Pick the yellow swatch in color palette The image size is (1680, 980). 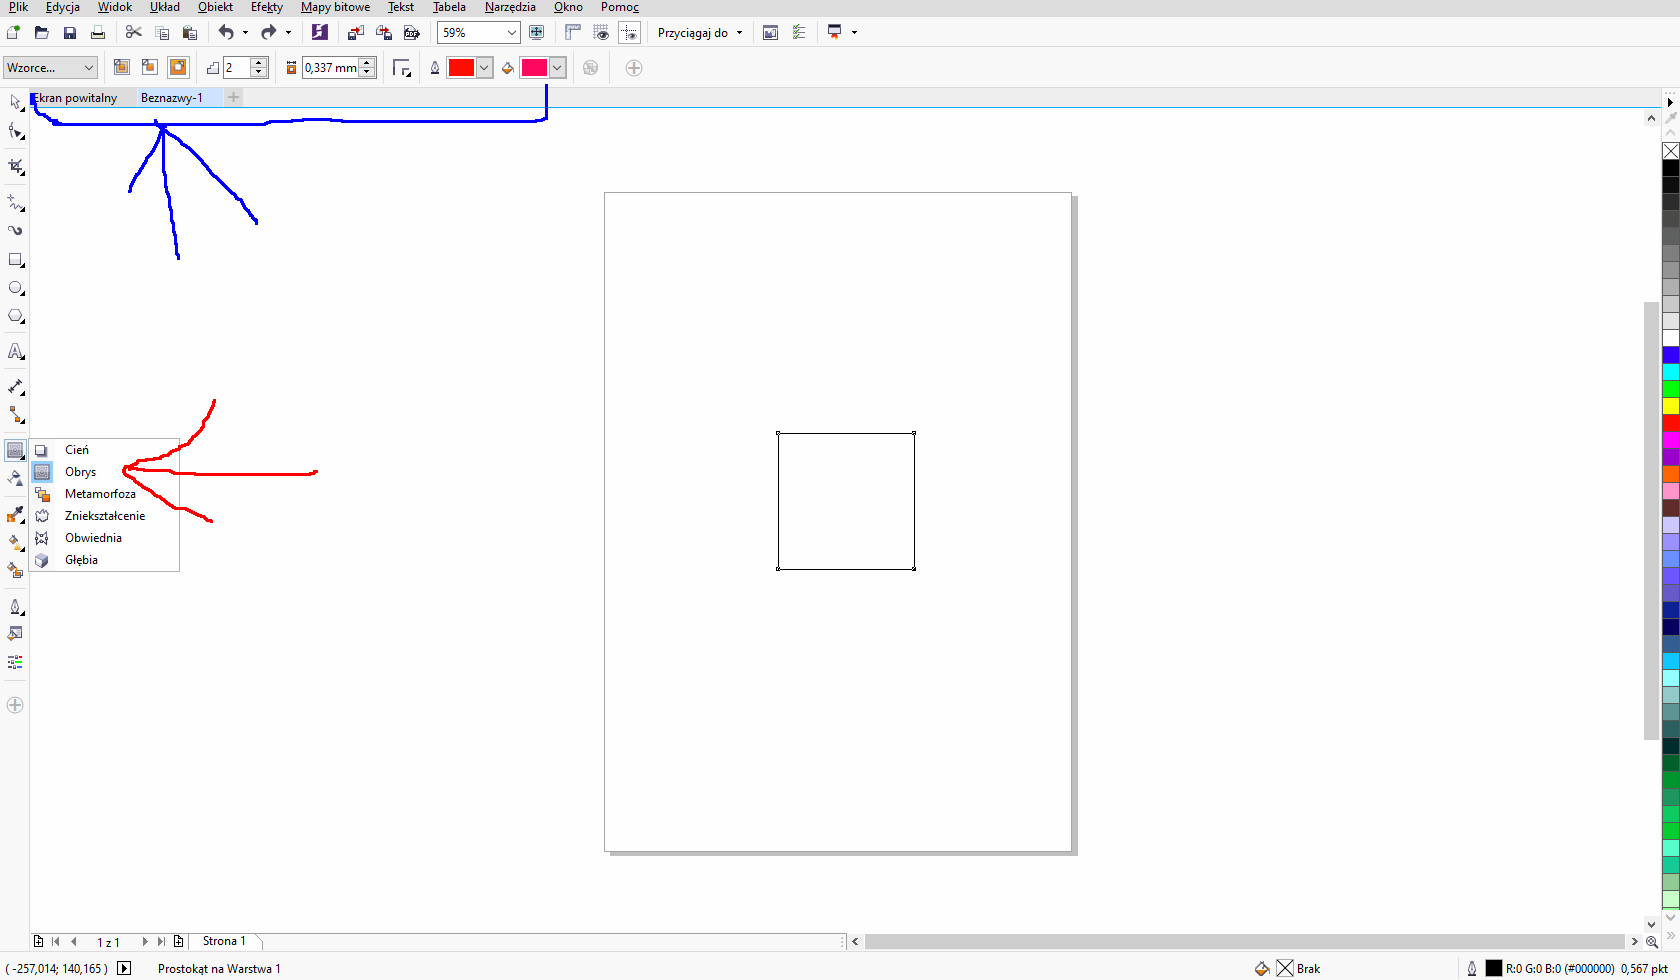click(x=1671, y=406)
